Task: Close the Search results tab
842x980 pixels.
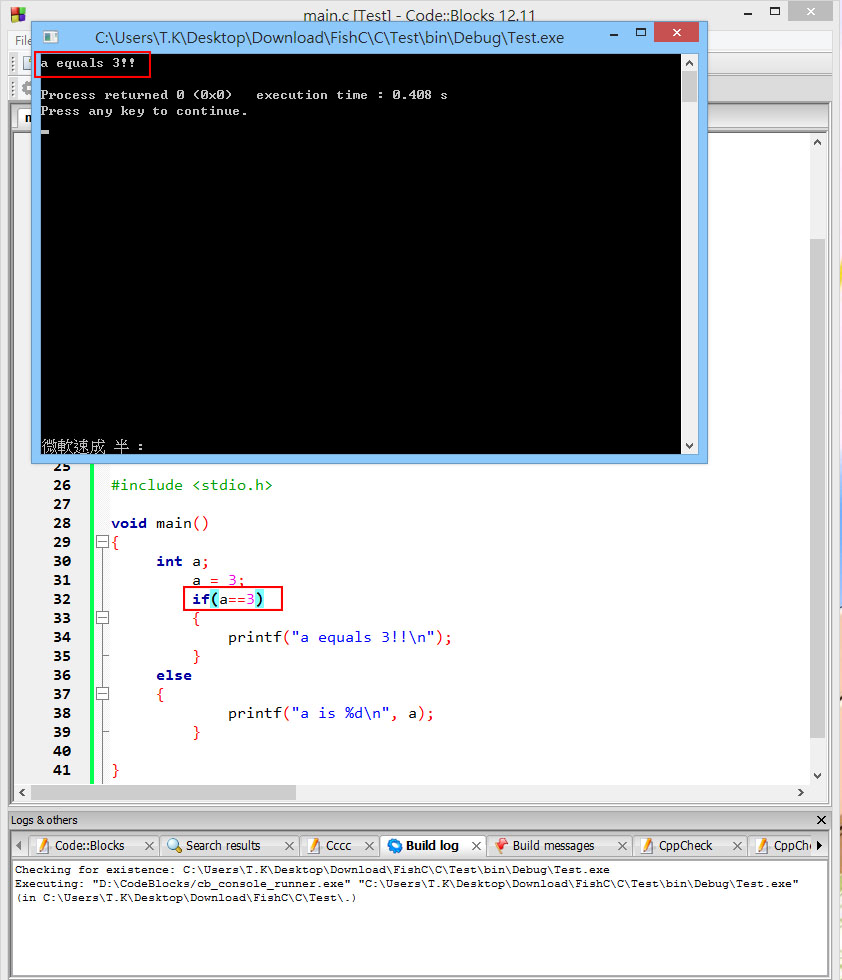Action: 289,846
